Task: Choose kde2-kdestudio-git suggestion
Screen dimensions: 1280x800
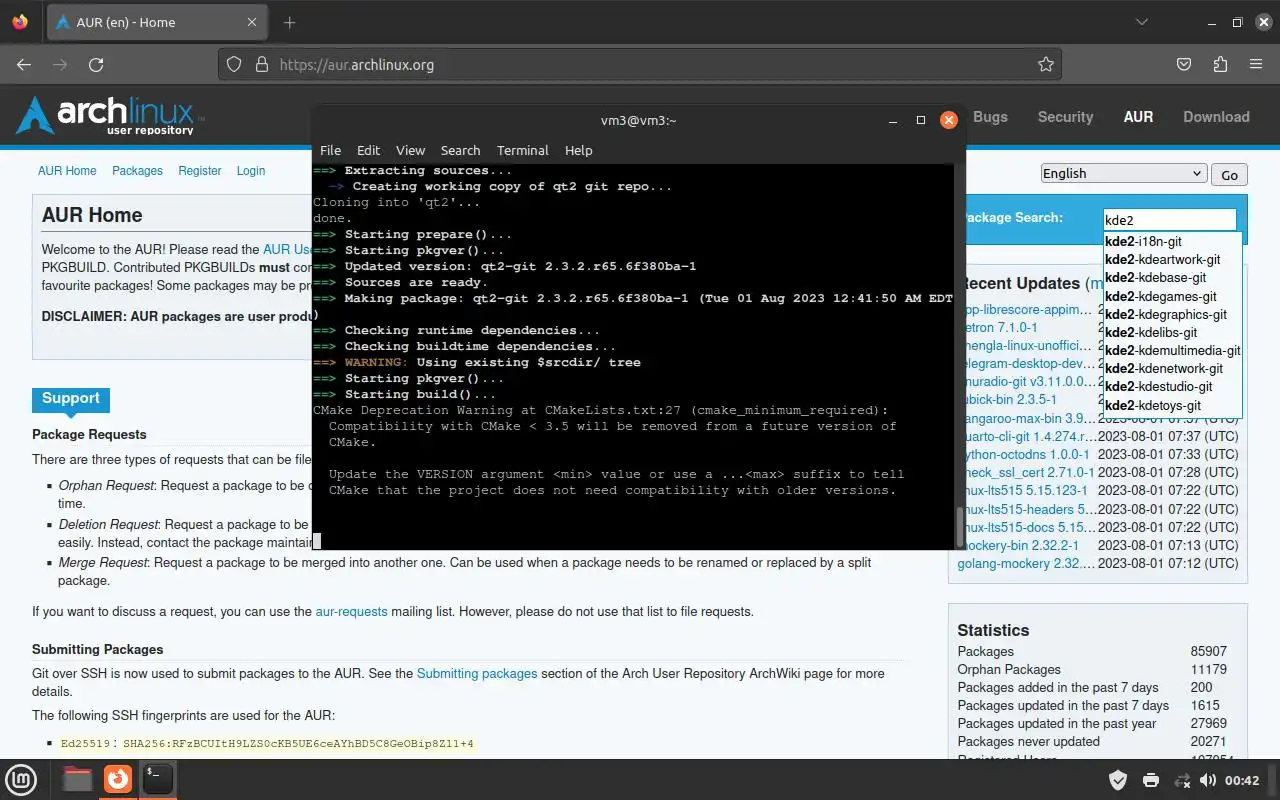Action: [x=1172, y=386]
